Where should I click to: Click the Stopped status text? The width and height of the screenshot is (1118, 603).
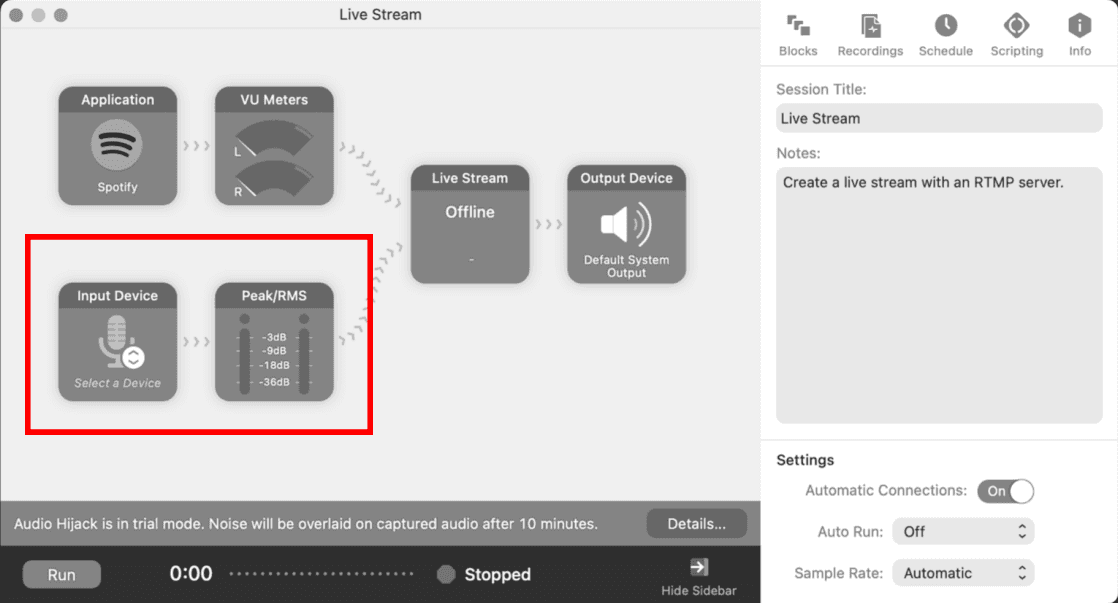pos(498,574)
